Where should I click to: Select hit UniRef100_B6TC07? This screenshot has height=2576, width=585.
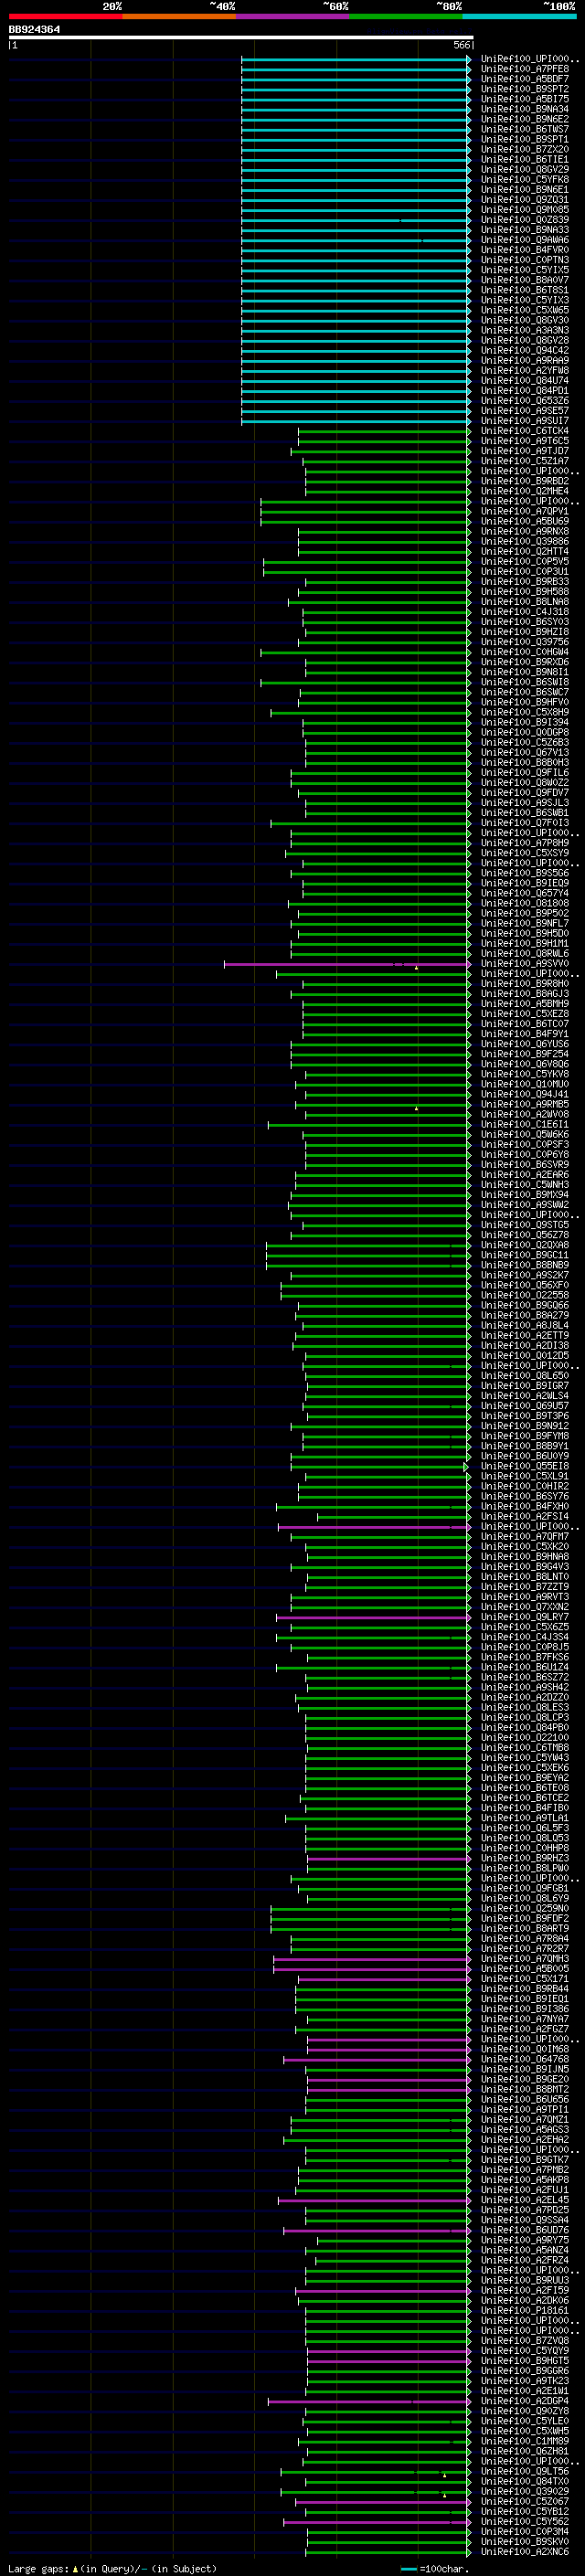click(x=524, y=1024)
